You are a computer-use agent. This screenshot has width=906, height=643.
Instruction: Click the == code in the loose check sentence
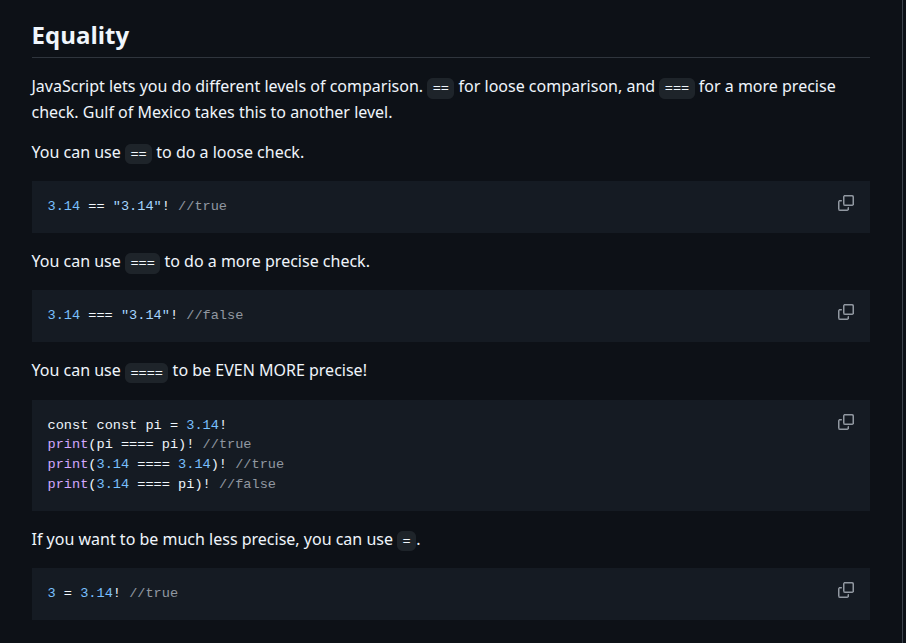point(138,154)
